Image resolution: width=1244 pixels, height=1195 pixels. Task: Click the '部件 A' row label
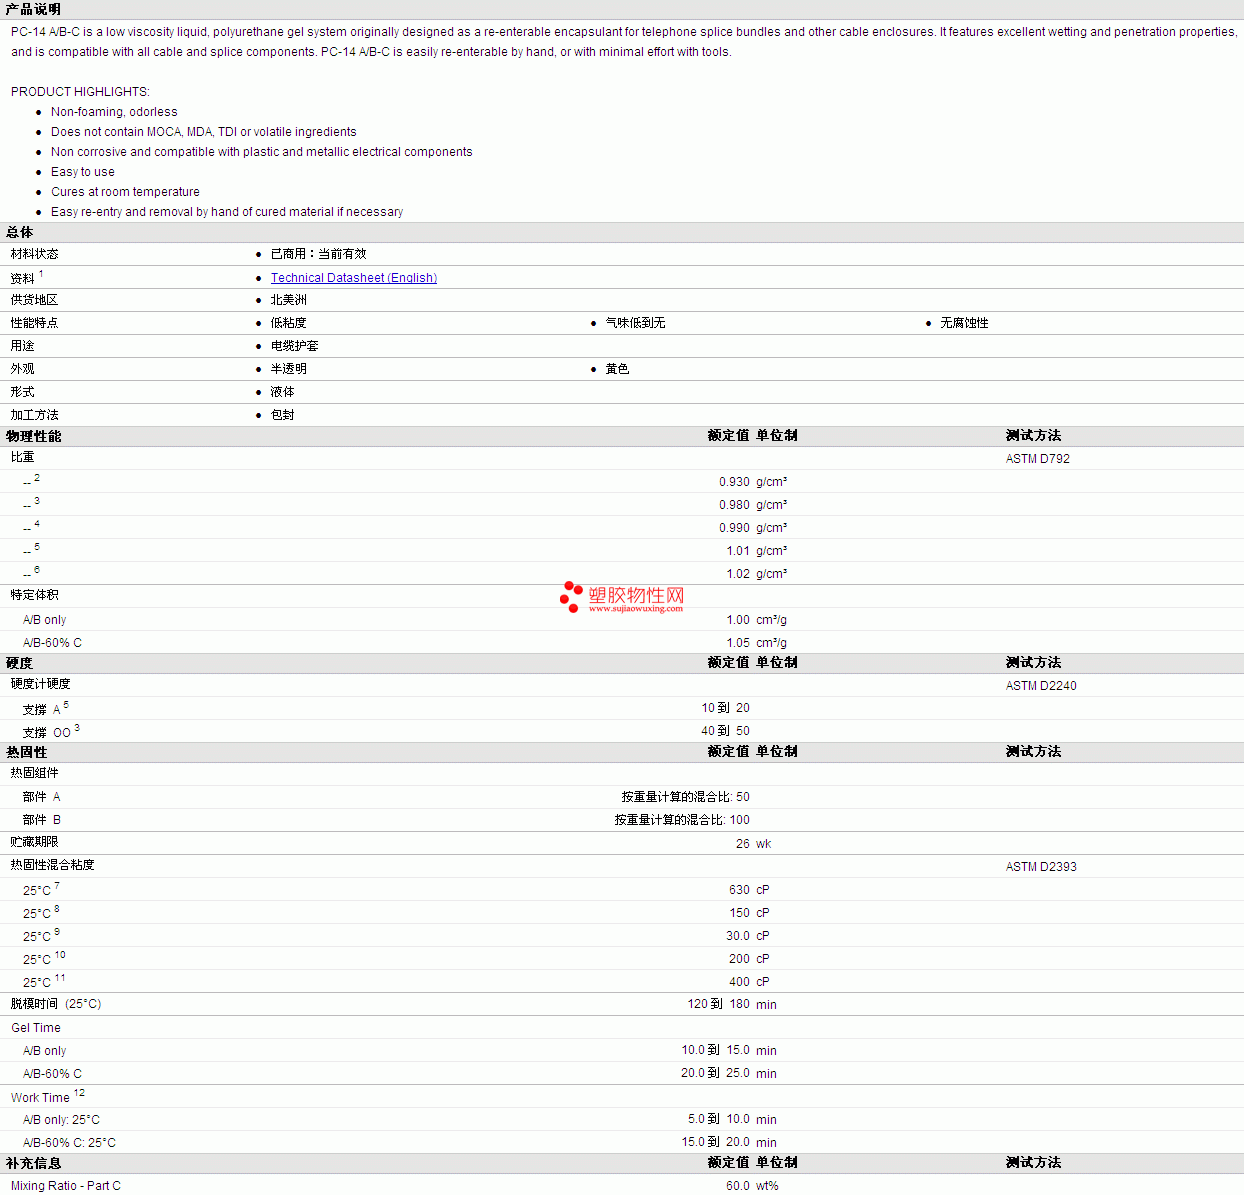(42, 797)
